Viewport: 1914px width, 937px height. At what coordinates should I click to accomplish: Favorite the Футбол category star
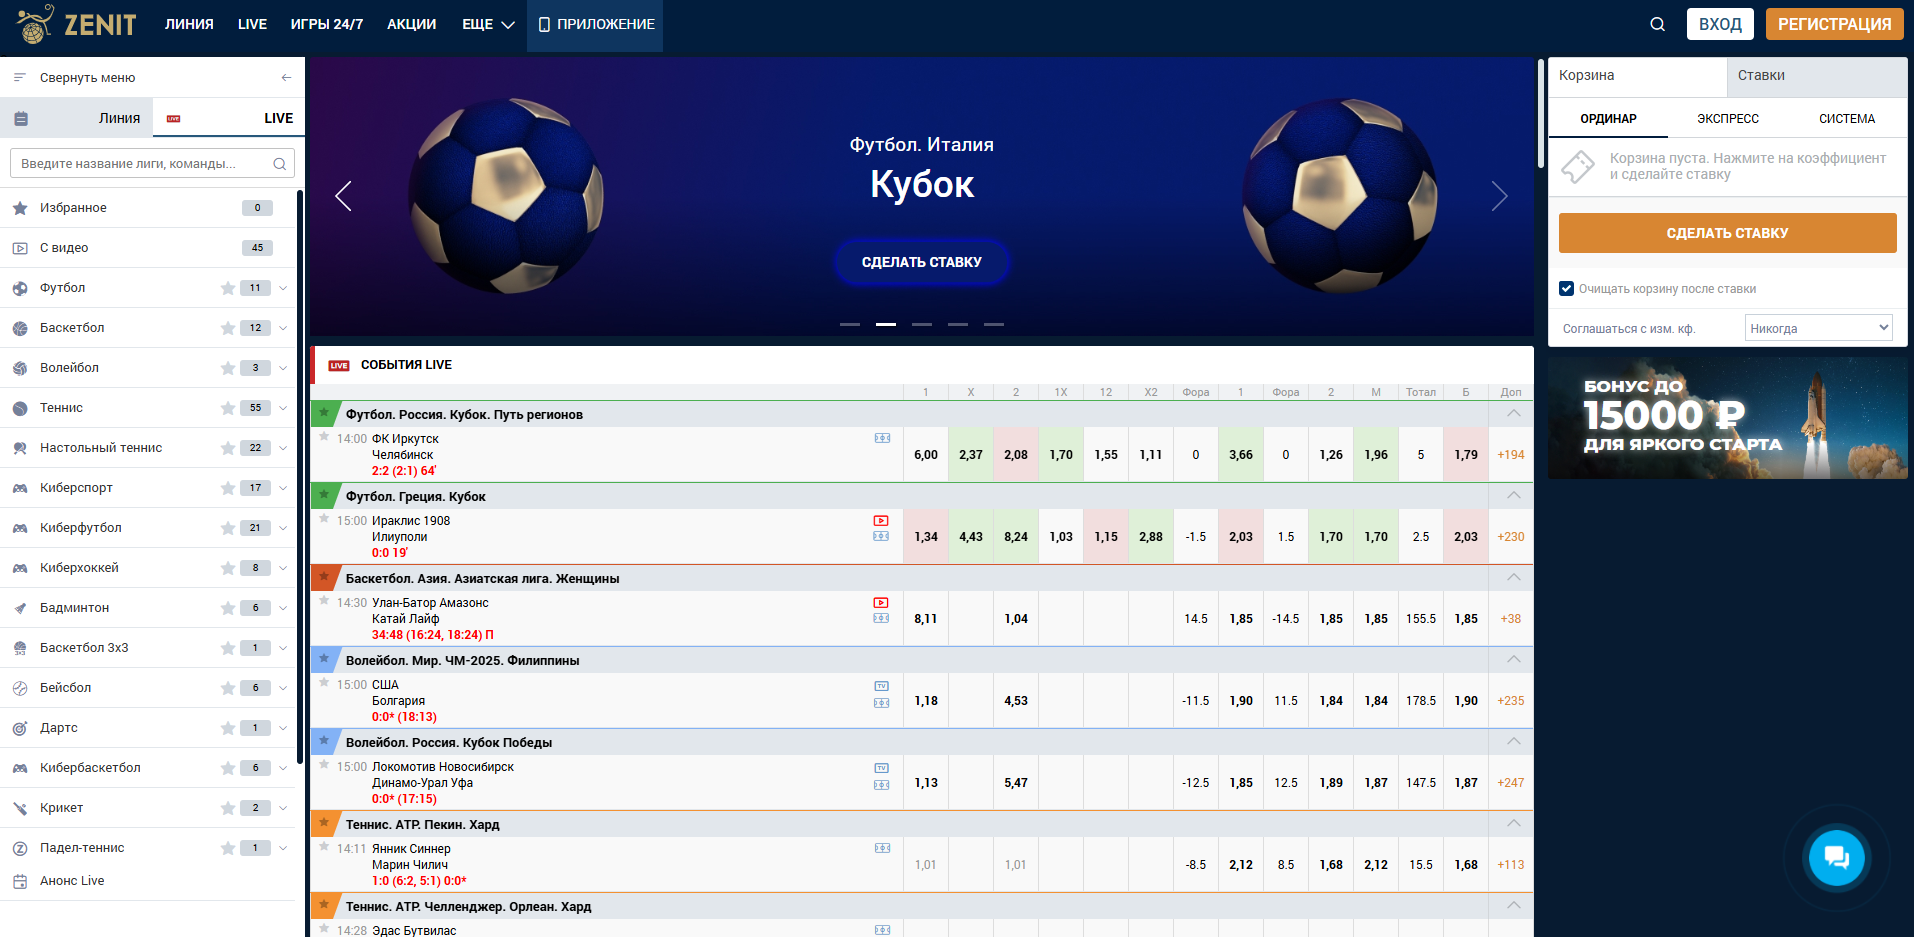pyautogui.click(x=228, y=288)
